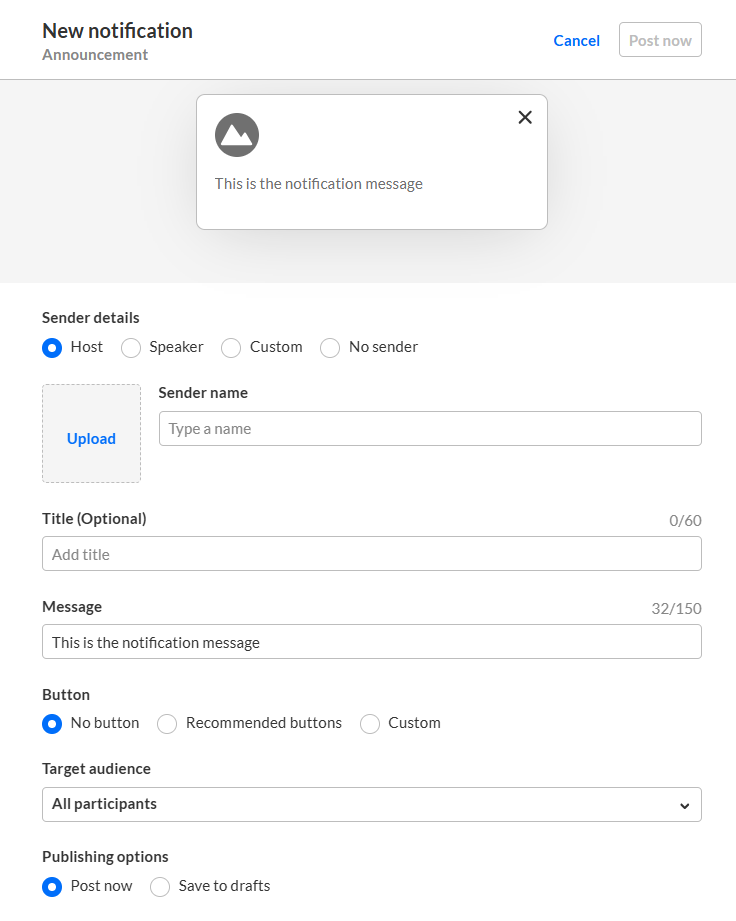Image resolution: width=736 pixels, height=921 pixels.
Task: Choose Speaker as the sender
Action: click(x=131, y=348)
